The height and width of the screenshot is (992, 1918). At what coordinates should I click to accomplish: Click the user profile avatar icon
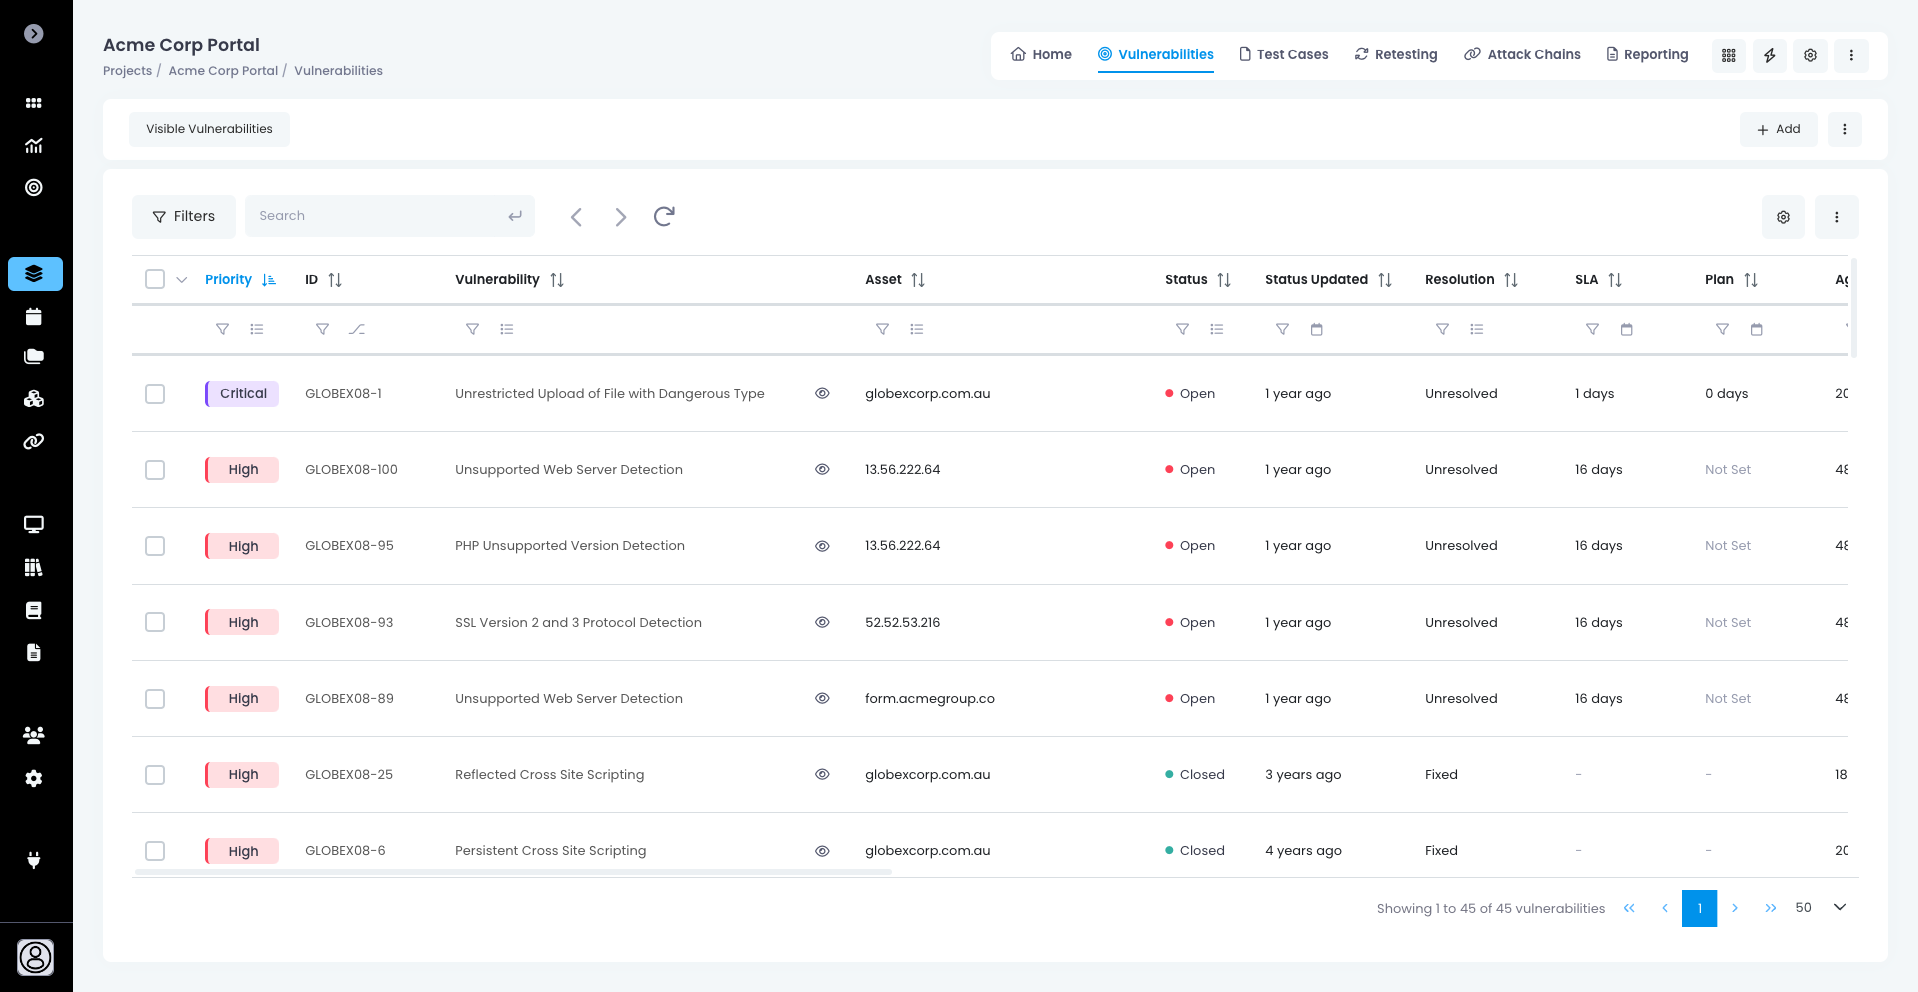35,957
